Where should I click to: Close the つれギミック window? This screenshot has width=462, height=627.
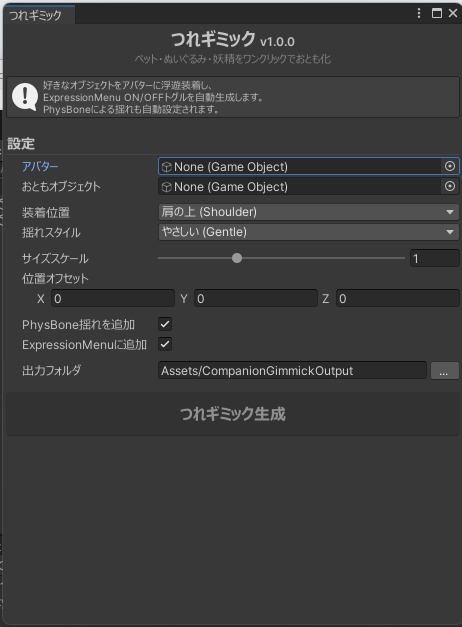pyautogui.click(x=453, y=13)
